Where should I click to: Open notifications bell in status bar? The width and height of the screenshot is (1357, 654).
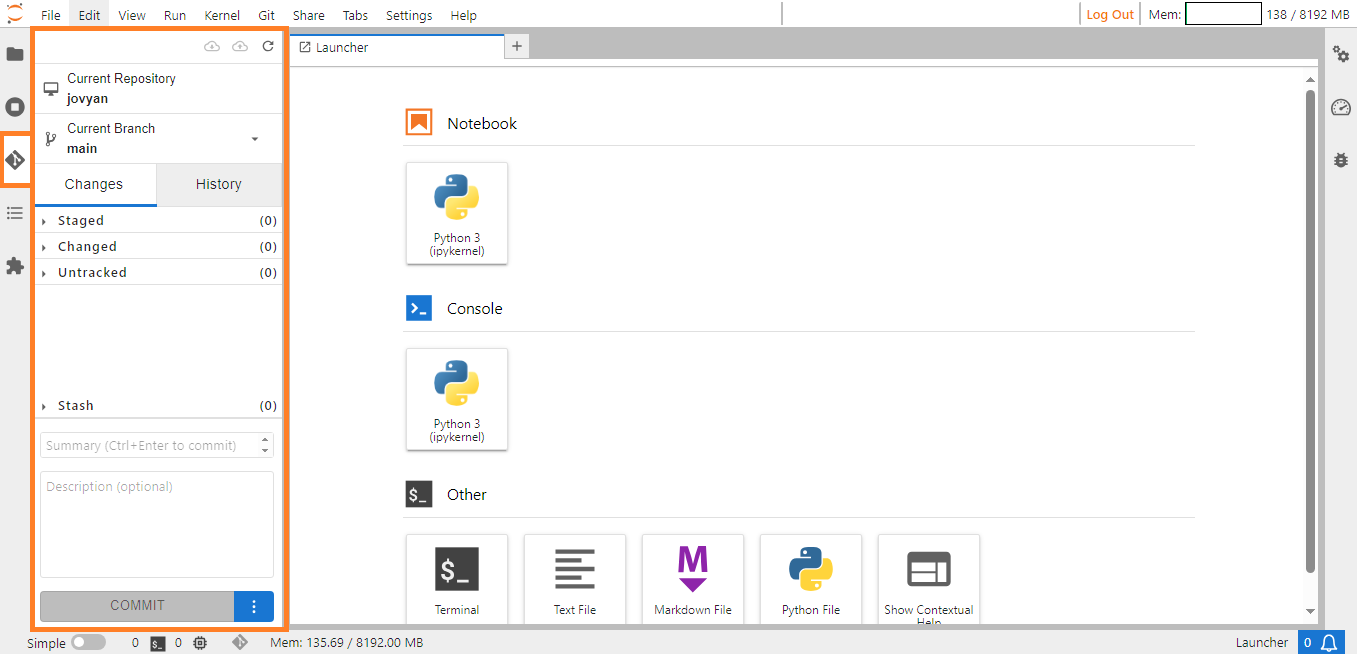[x=1330, y=642]
